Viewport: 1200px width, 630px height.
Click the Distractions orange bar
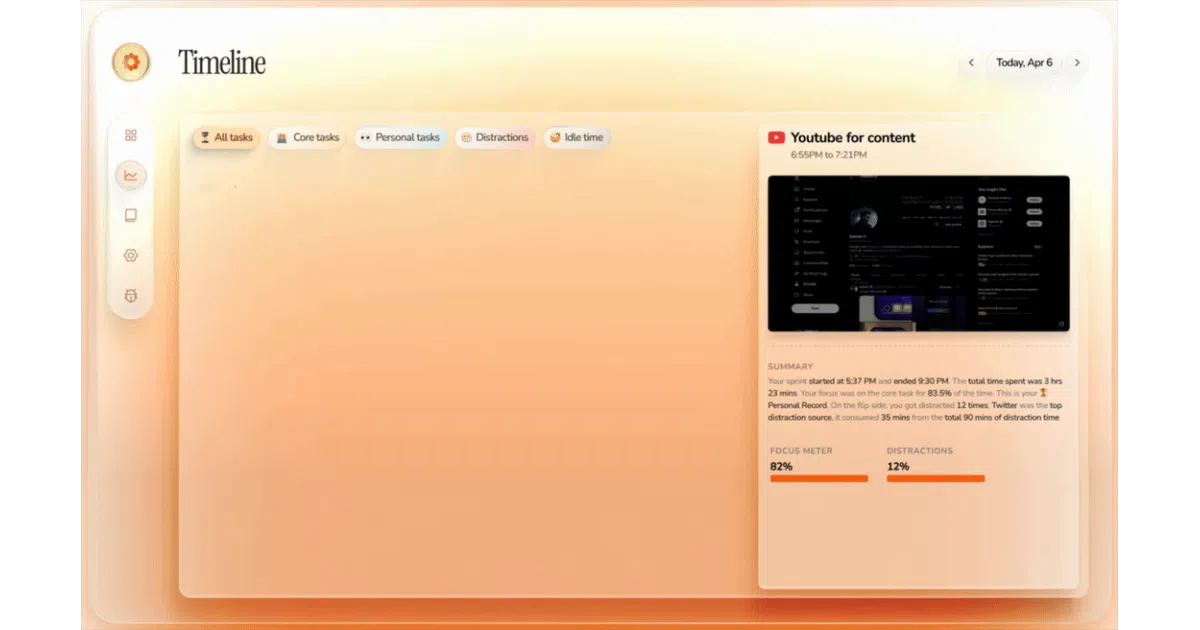(935, 479)
